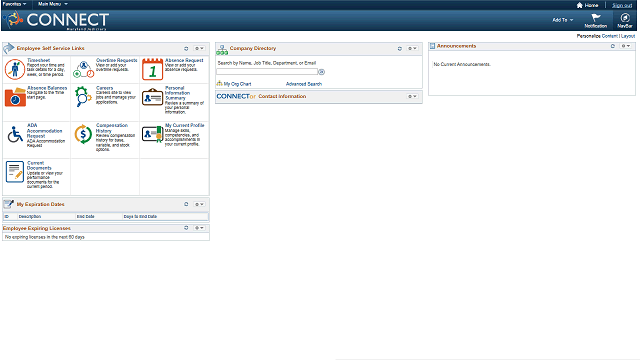The height and width of the screenshot is (360, 640).
Task: Open the Current Documents link
Action: coord(39,165)
